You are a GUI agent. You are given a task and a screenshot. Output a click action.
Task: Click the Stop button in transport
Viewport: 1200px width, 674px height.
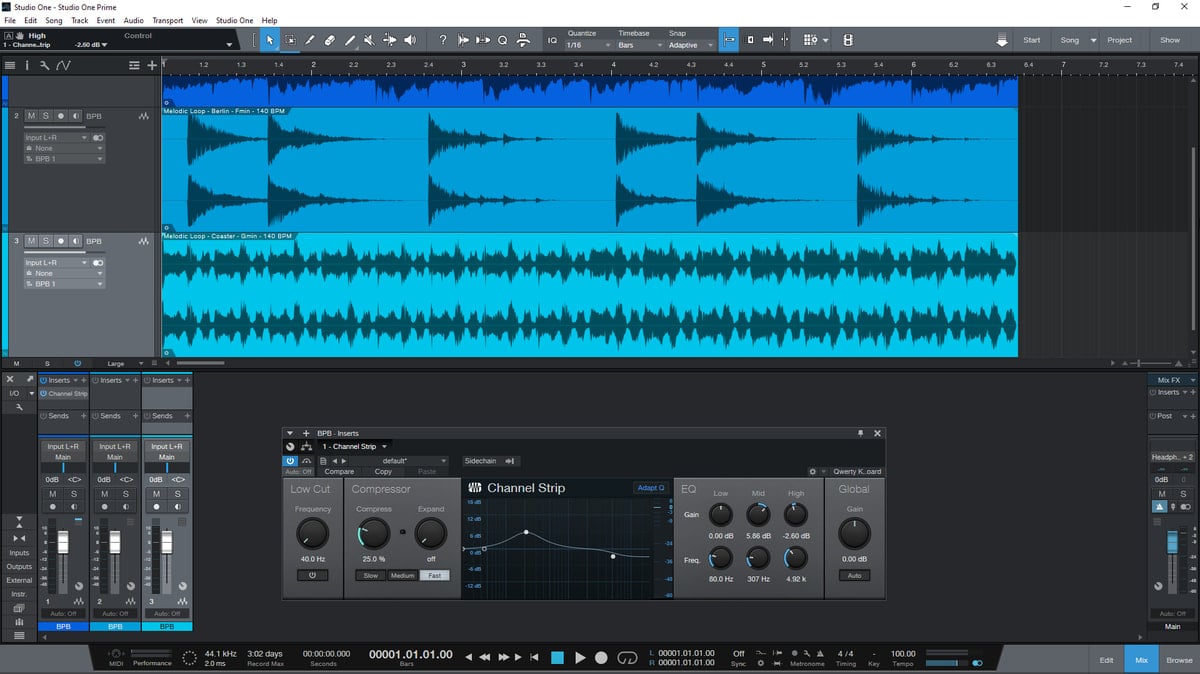tap(558, 657)
